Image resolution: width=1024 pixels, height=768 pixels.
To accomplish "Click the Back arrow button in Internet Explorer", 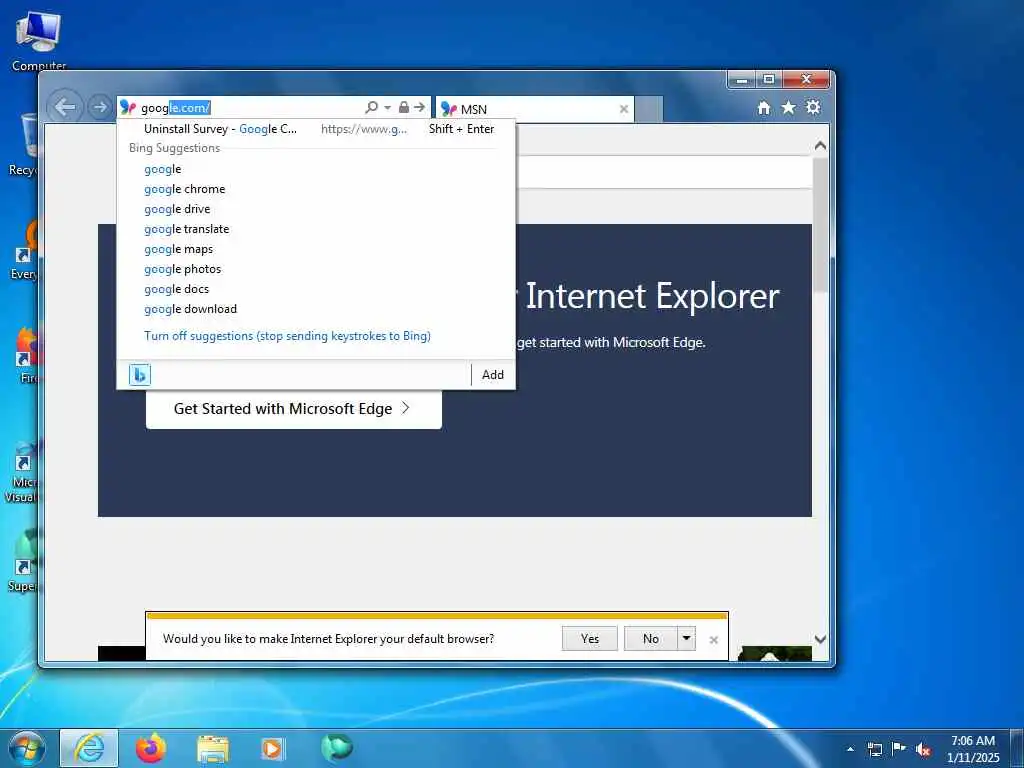I will [x=65, y=107].
